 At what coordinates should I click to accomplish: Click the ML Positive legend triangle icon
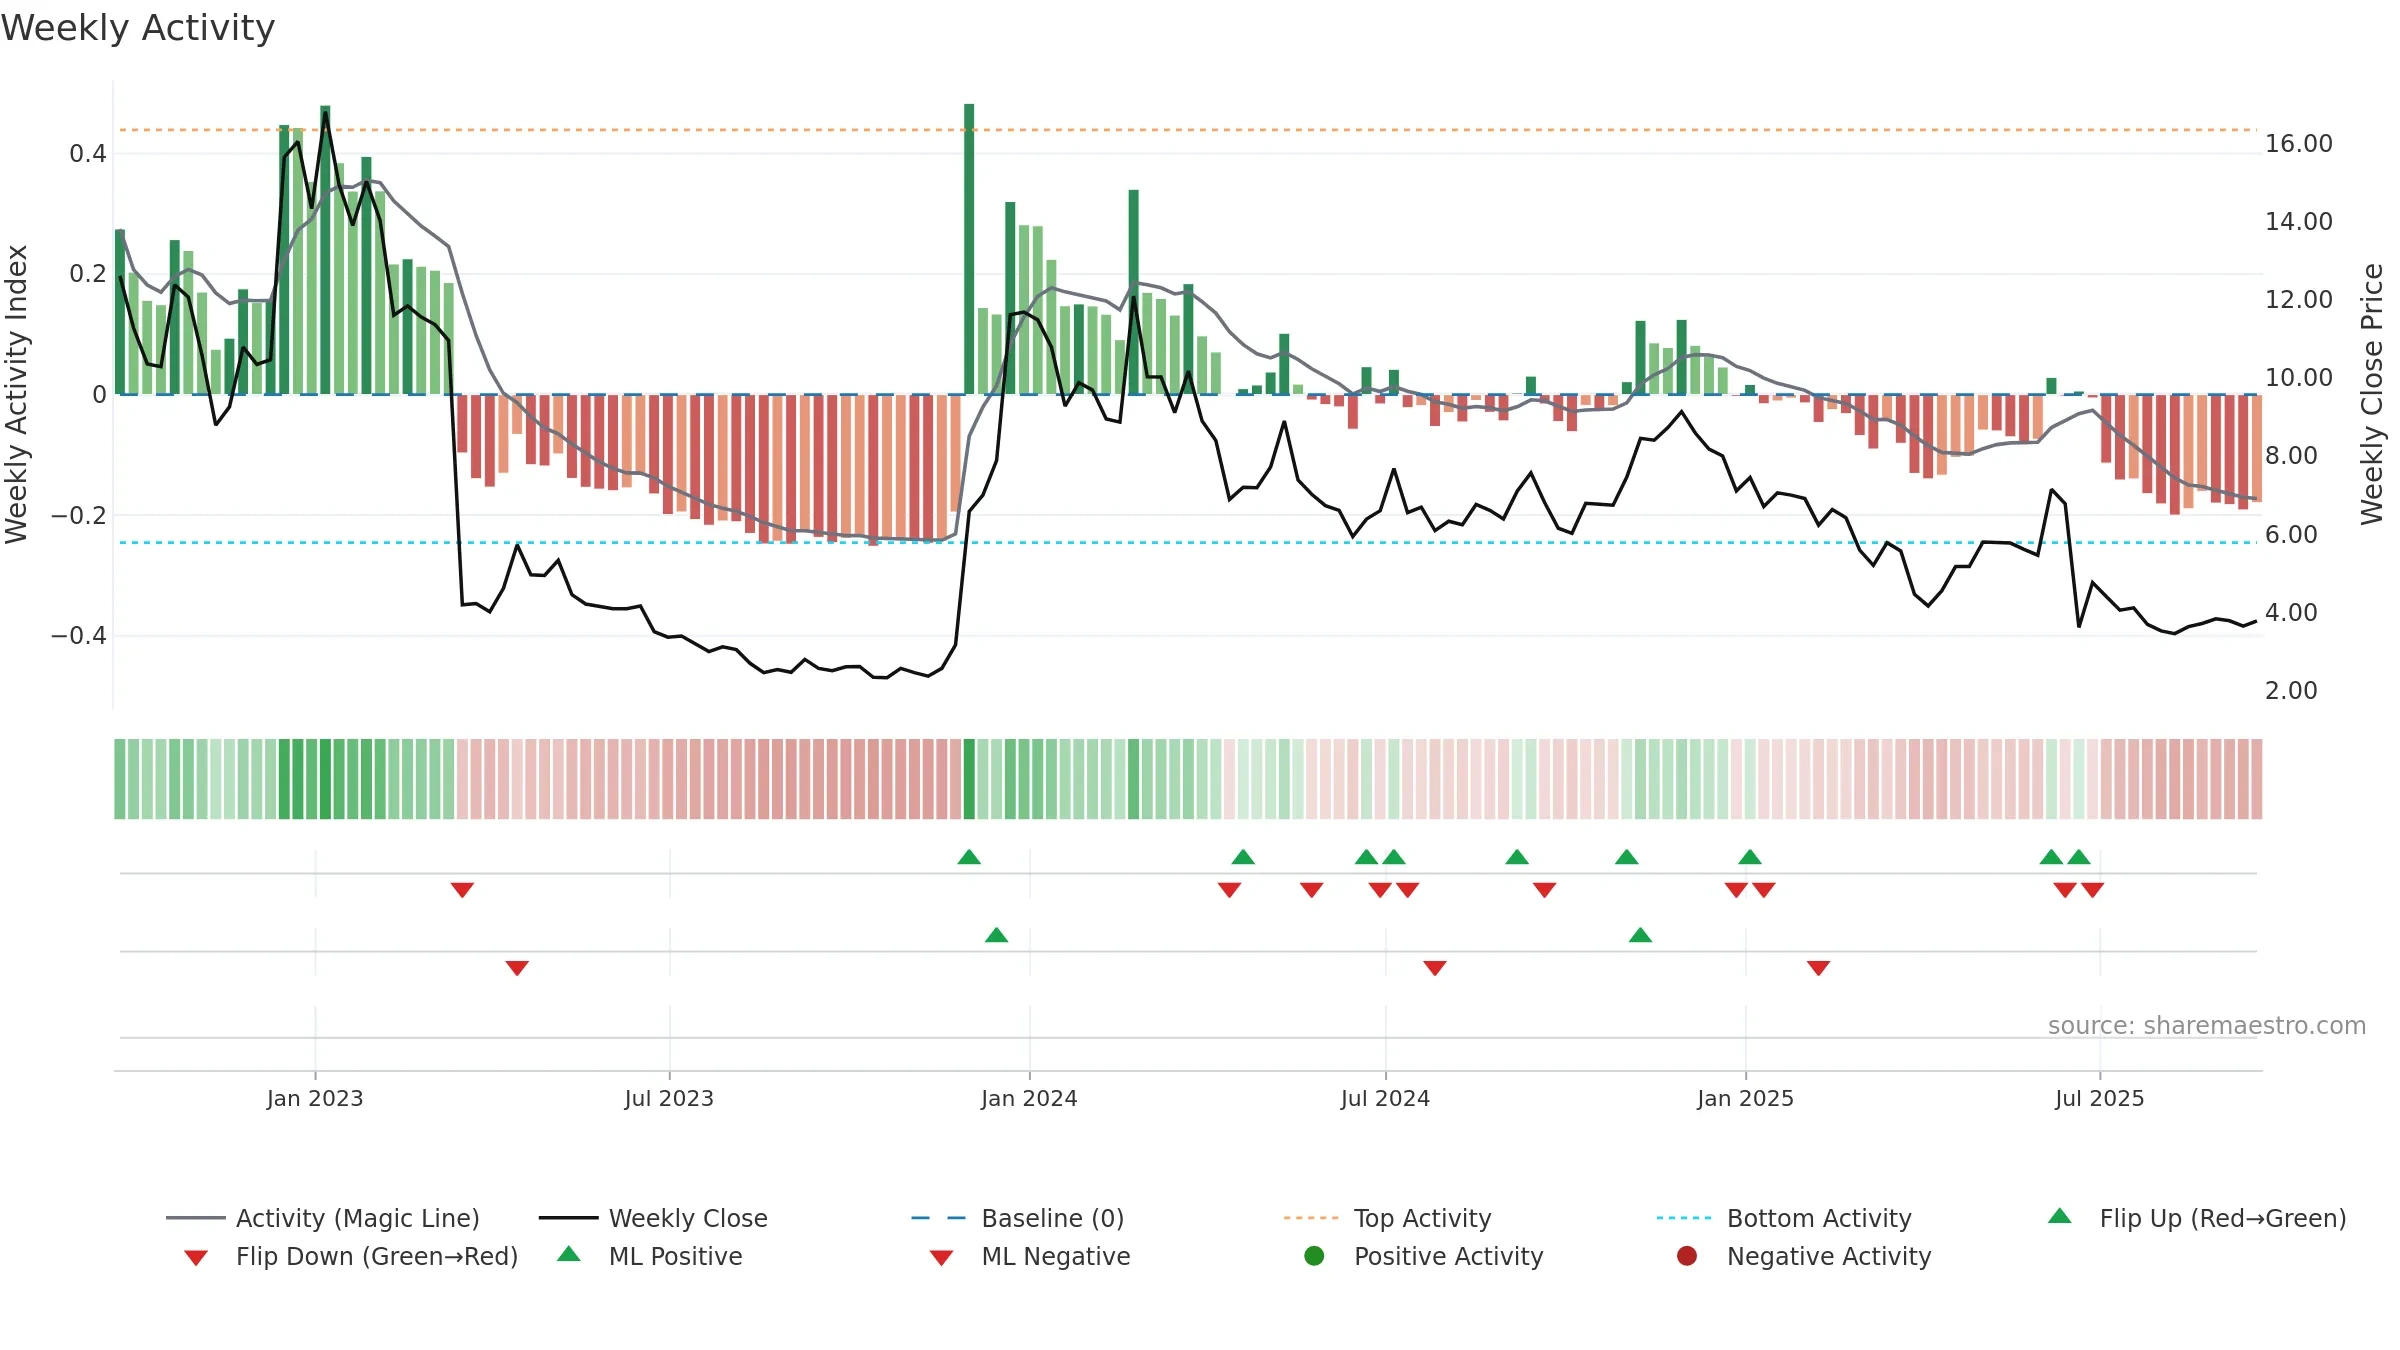click(x=569, y=1254)
